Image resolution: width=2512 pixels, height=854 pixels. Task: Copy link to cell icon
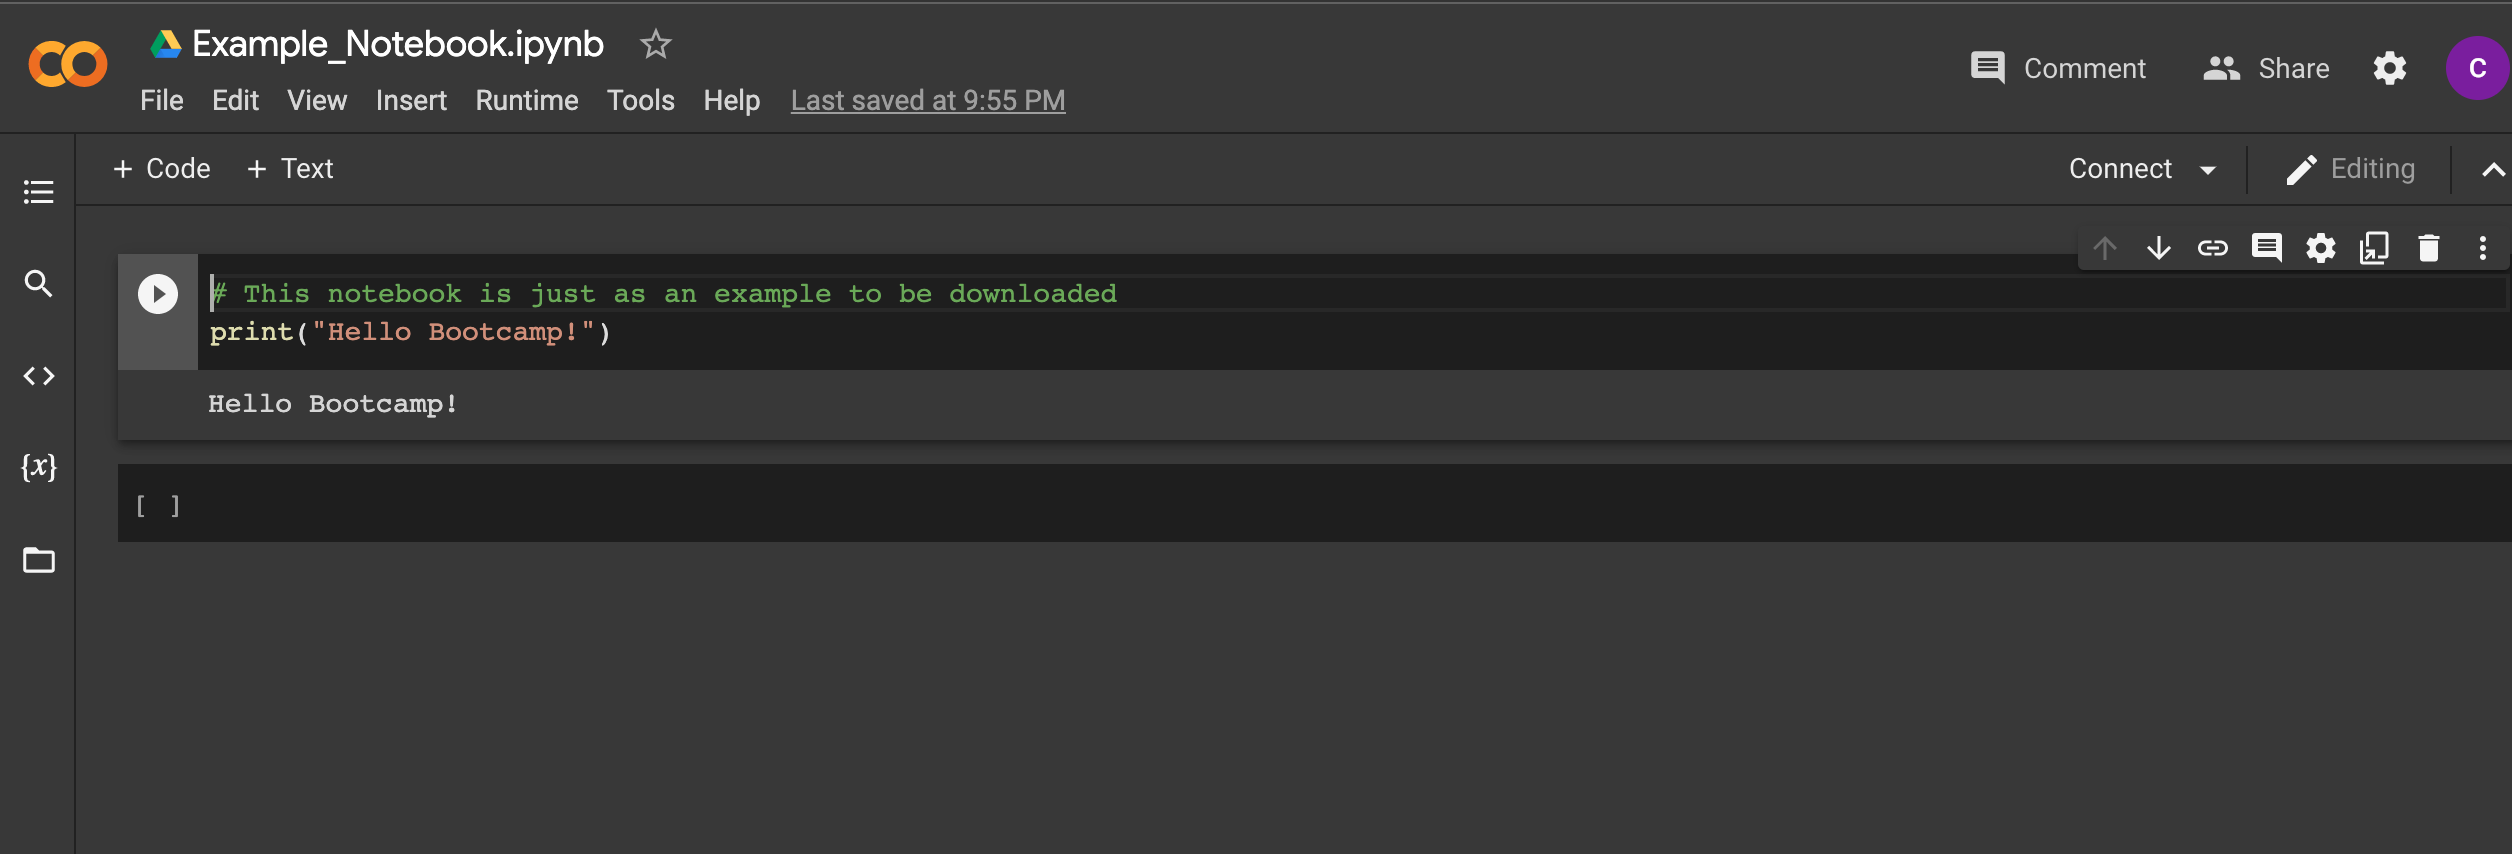(2213, 248)
